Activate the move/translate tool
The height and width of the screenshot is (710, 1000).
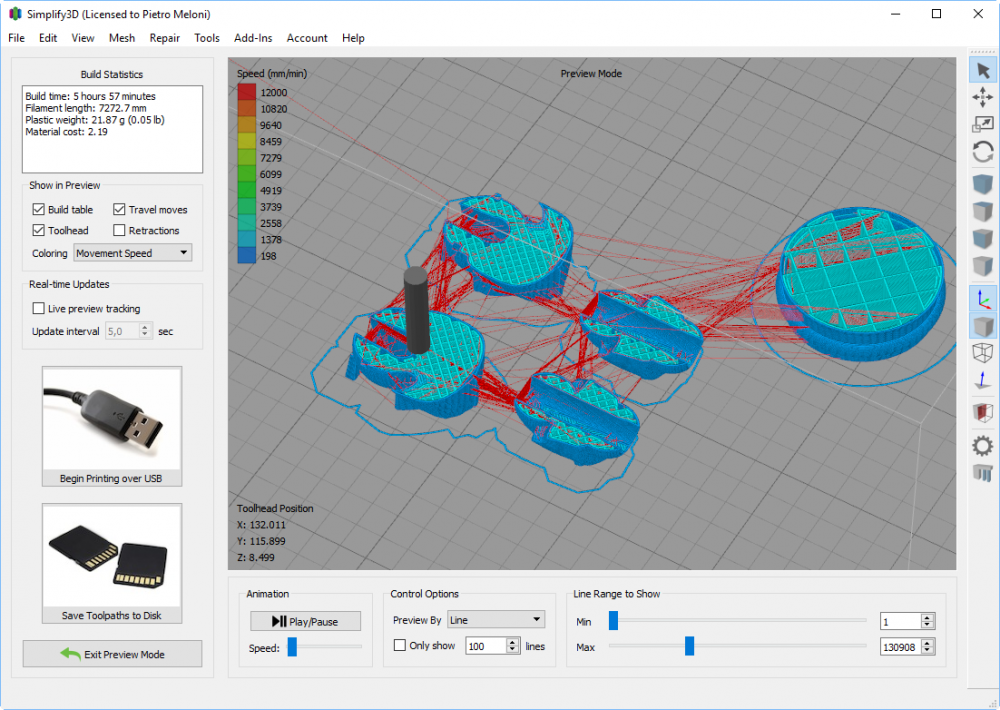983,97
